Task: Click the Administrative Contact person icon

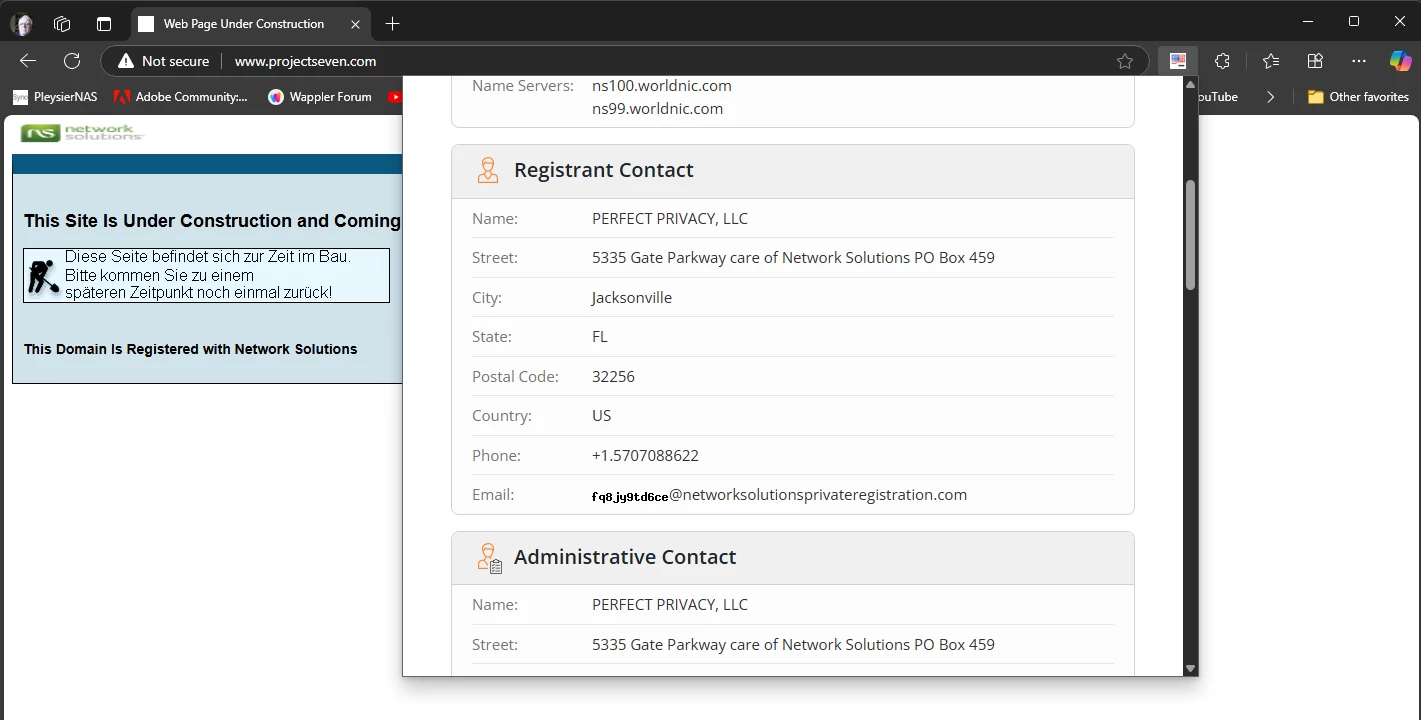Action: coord(489,558)
